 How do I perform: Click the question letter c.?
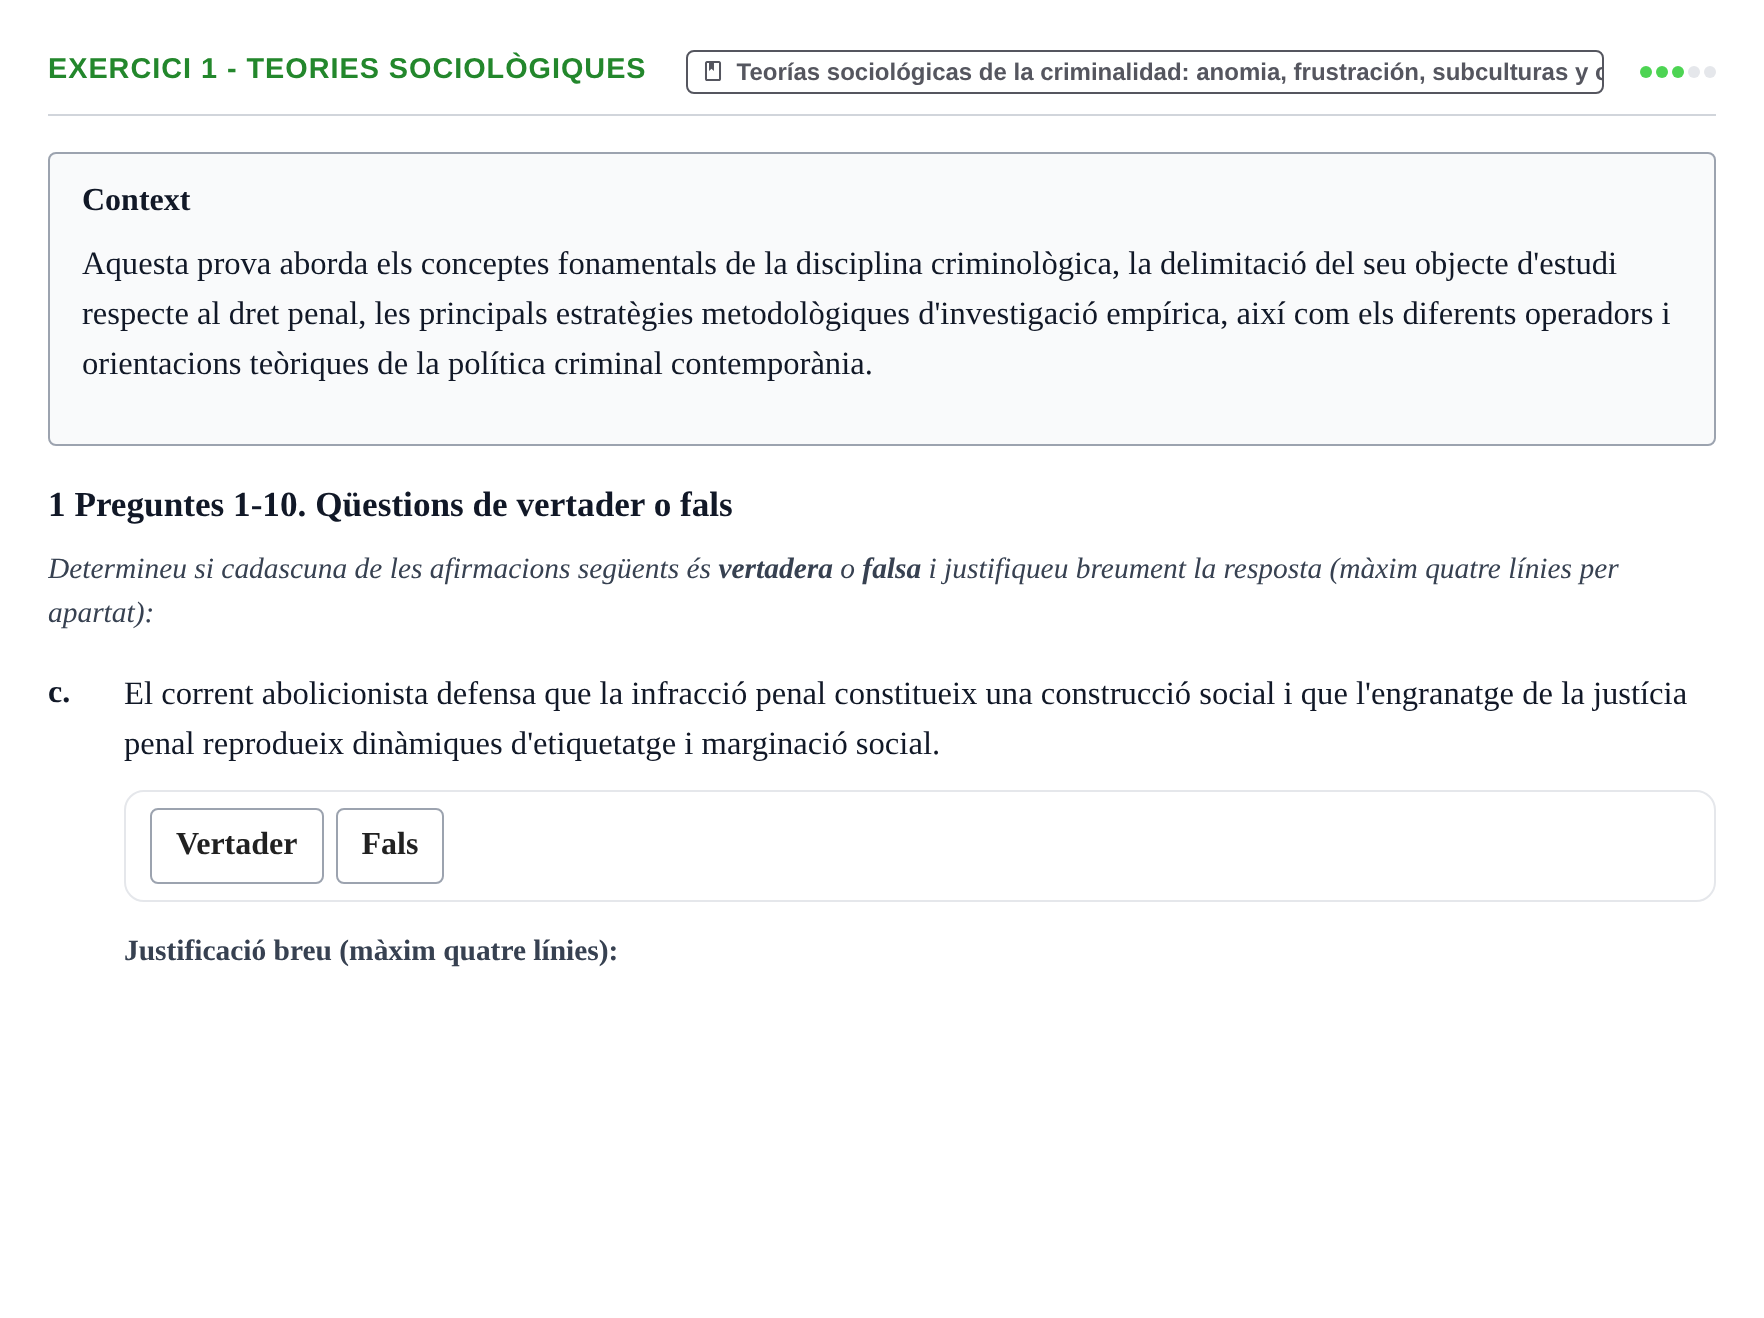click(59, 692)
